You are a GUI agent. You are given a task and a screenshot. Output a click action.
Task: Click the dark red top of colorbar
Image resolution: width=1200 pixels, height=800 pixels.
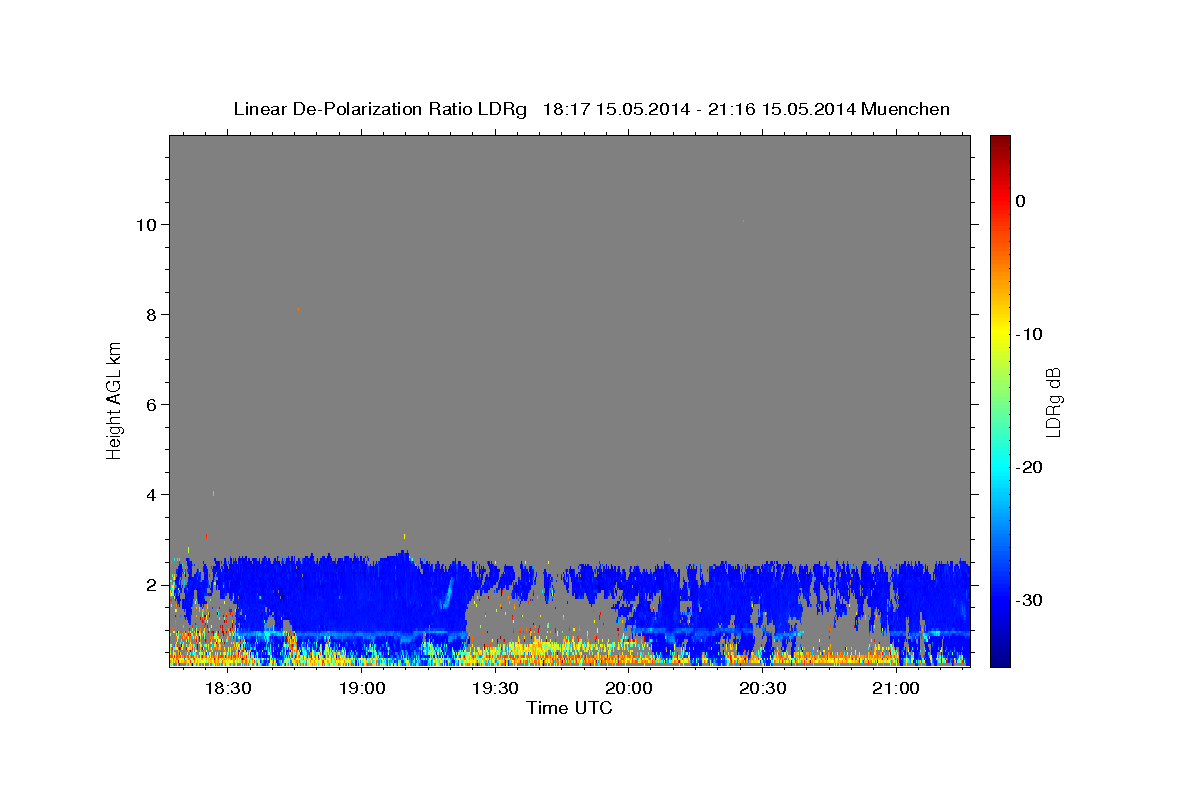pos(1000,142)
